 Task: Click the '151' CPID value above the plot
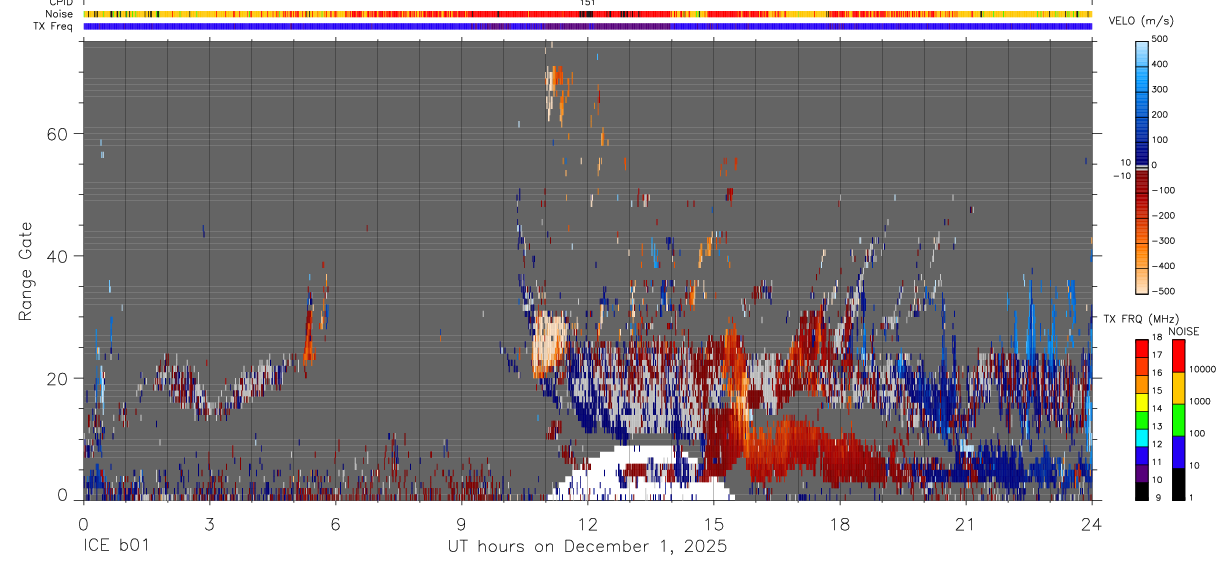click(588, 3)
